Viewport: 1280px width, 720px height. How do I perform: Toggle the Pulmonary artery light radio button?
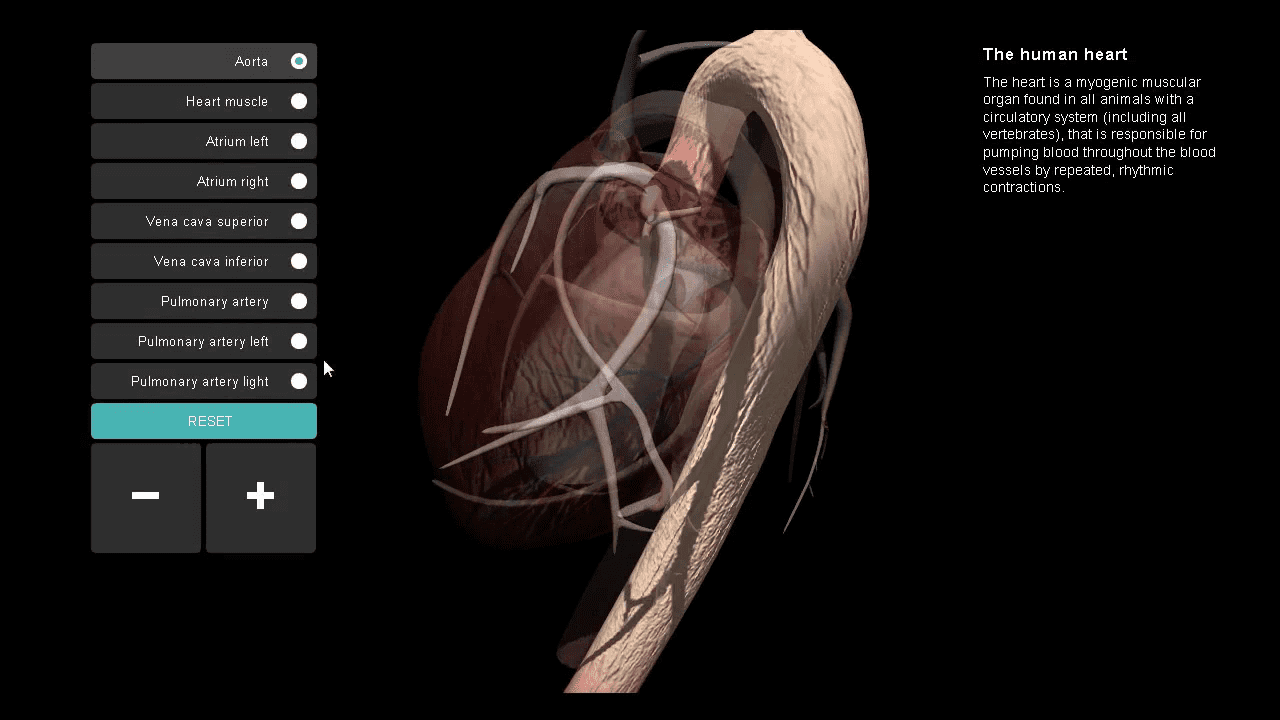tap(299, 381)
